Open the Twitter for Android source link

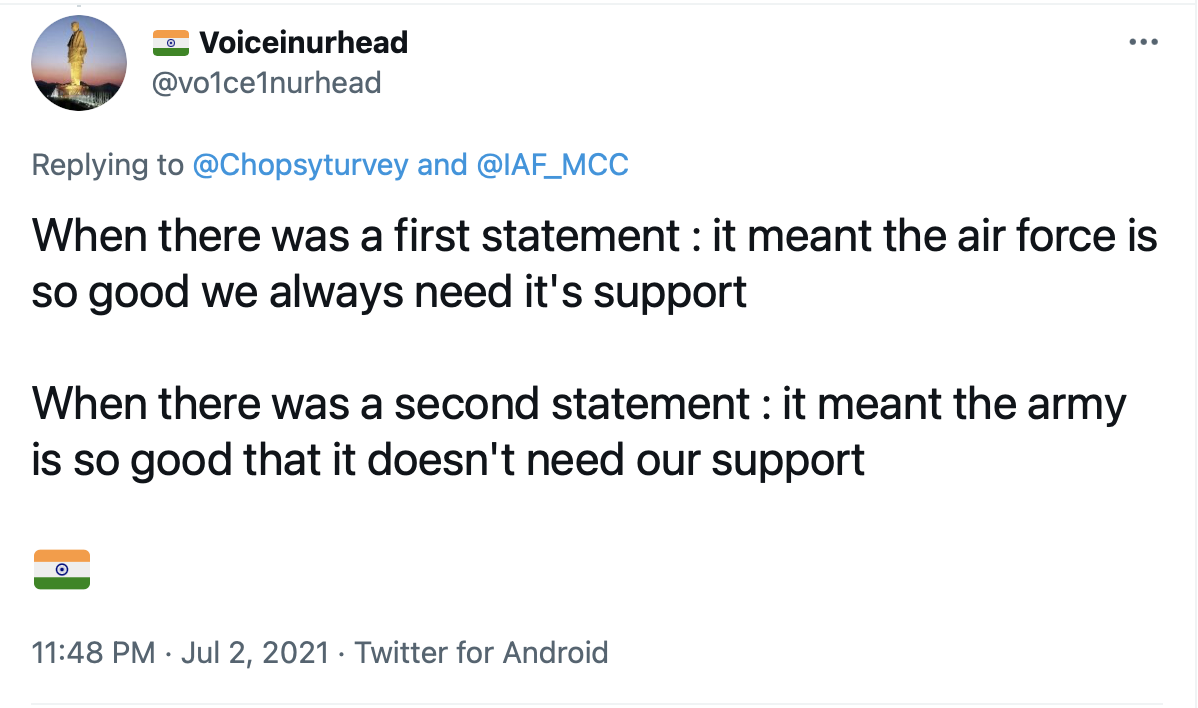pos(481,653)
